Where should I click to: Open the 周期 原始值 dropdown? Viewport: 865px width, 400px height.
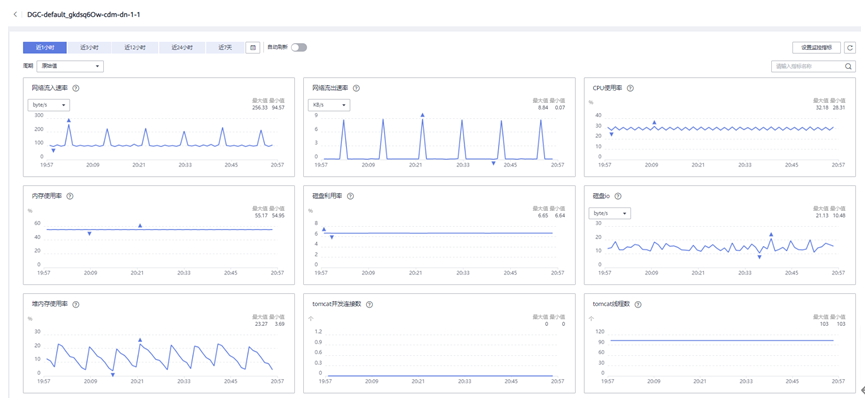tap(69, 67)
